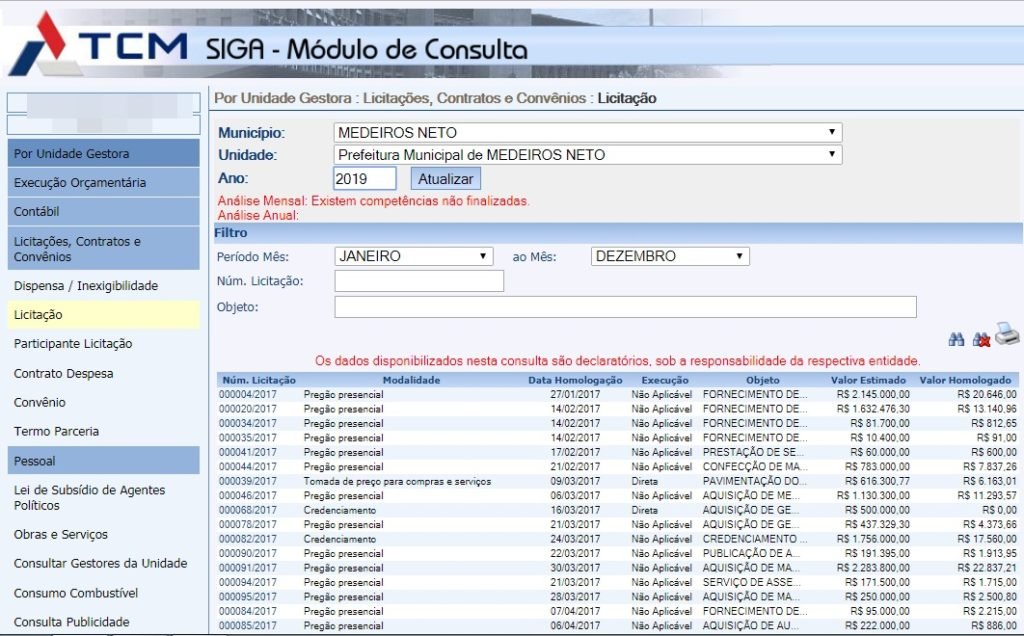Click into the Objeto filter field
The image size is (1024, 636).
click(625, 307)
